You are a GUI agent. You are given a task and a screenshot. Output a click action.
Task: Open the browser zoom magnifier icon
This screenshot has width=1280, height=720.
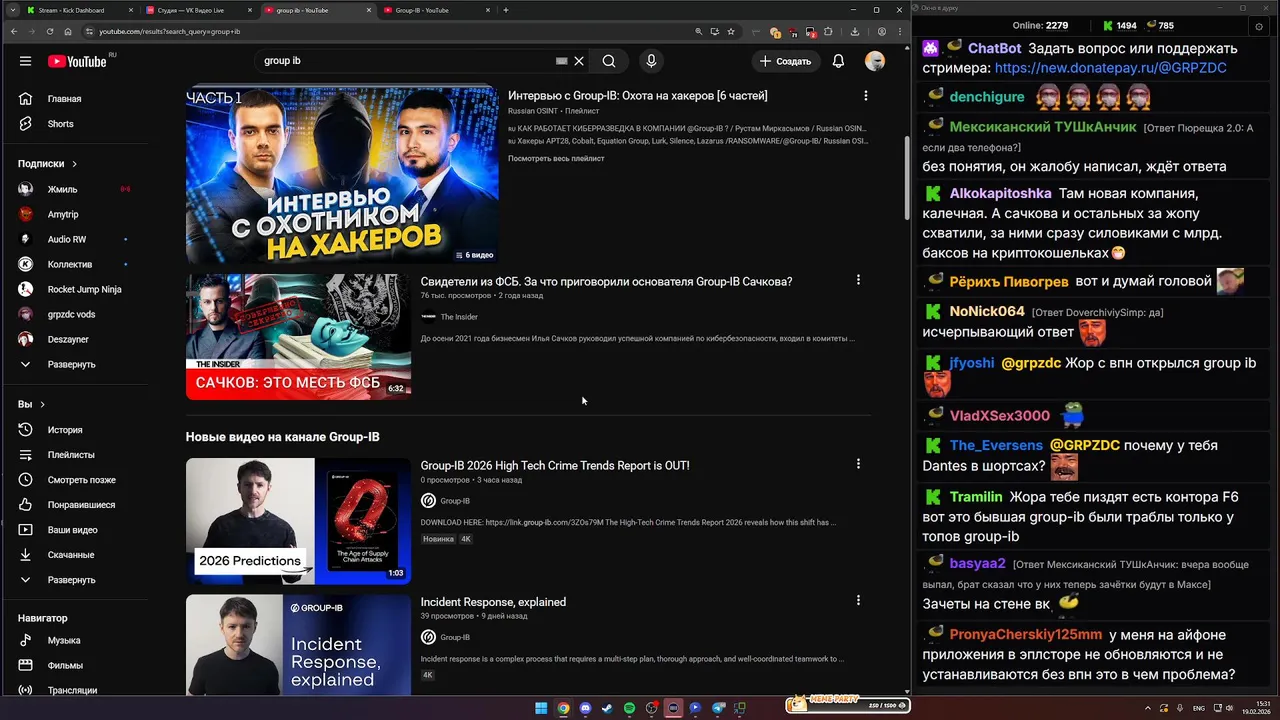(698, 31)
